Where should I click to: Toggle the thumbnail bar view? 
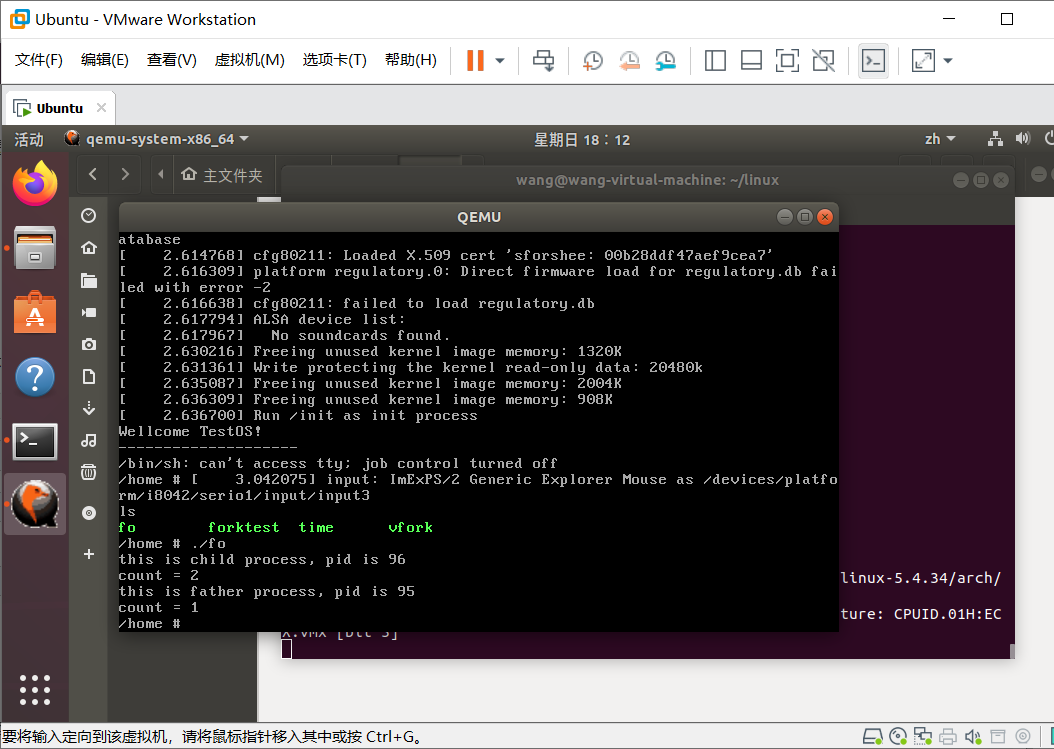(751, 61)
